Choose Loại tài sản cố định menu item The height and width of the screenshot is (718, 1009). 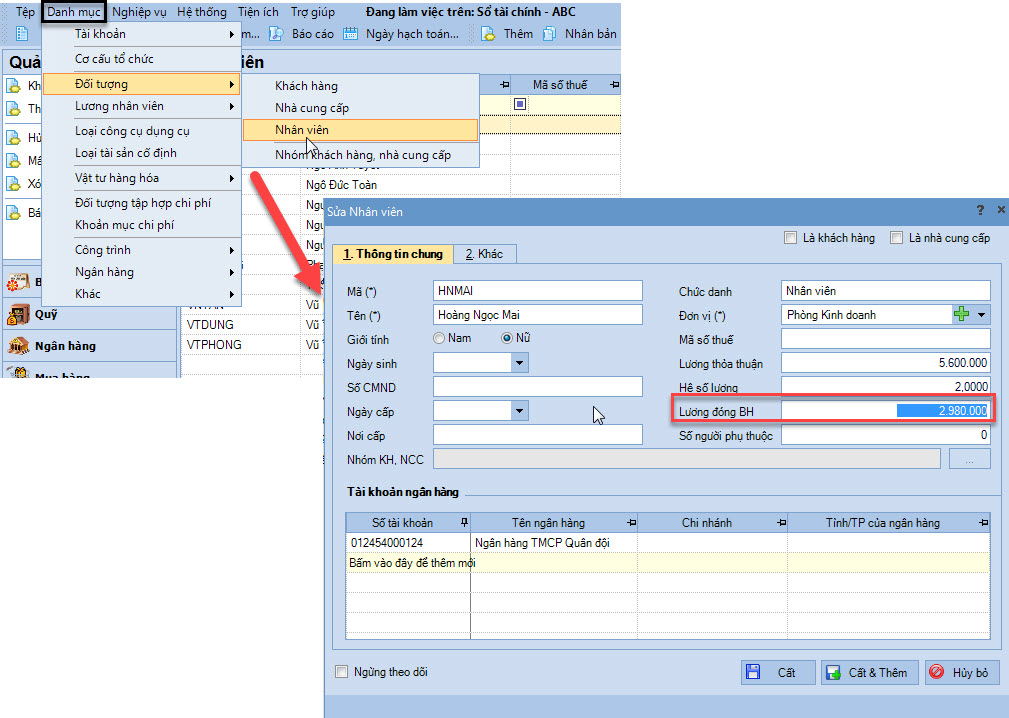click(x=142, y=153)
